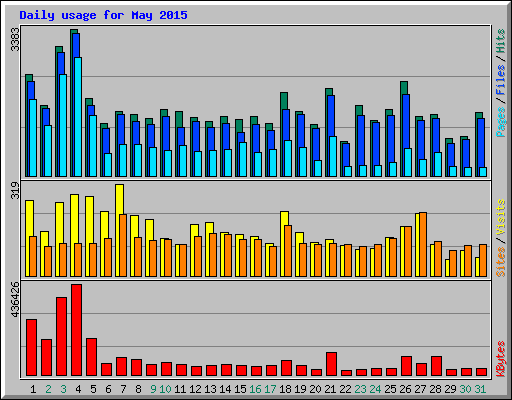
Task: Click day 26 on the x-axis
Action: [x=405, y=389]
